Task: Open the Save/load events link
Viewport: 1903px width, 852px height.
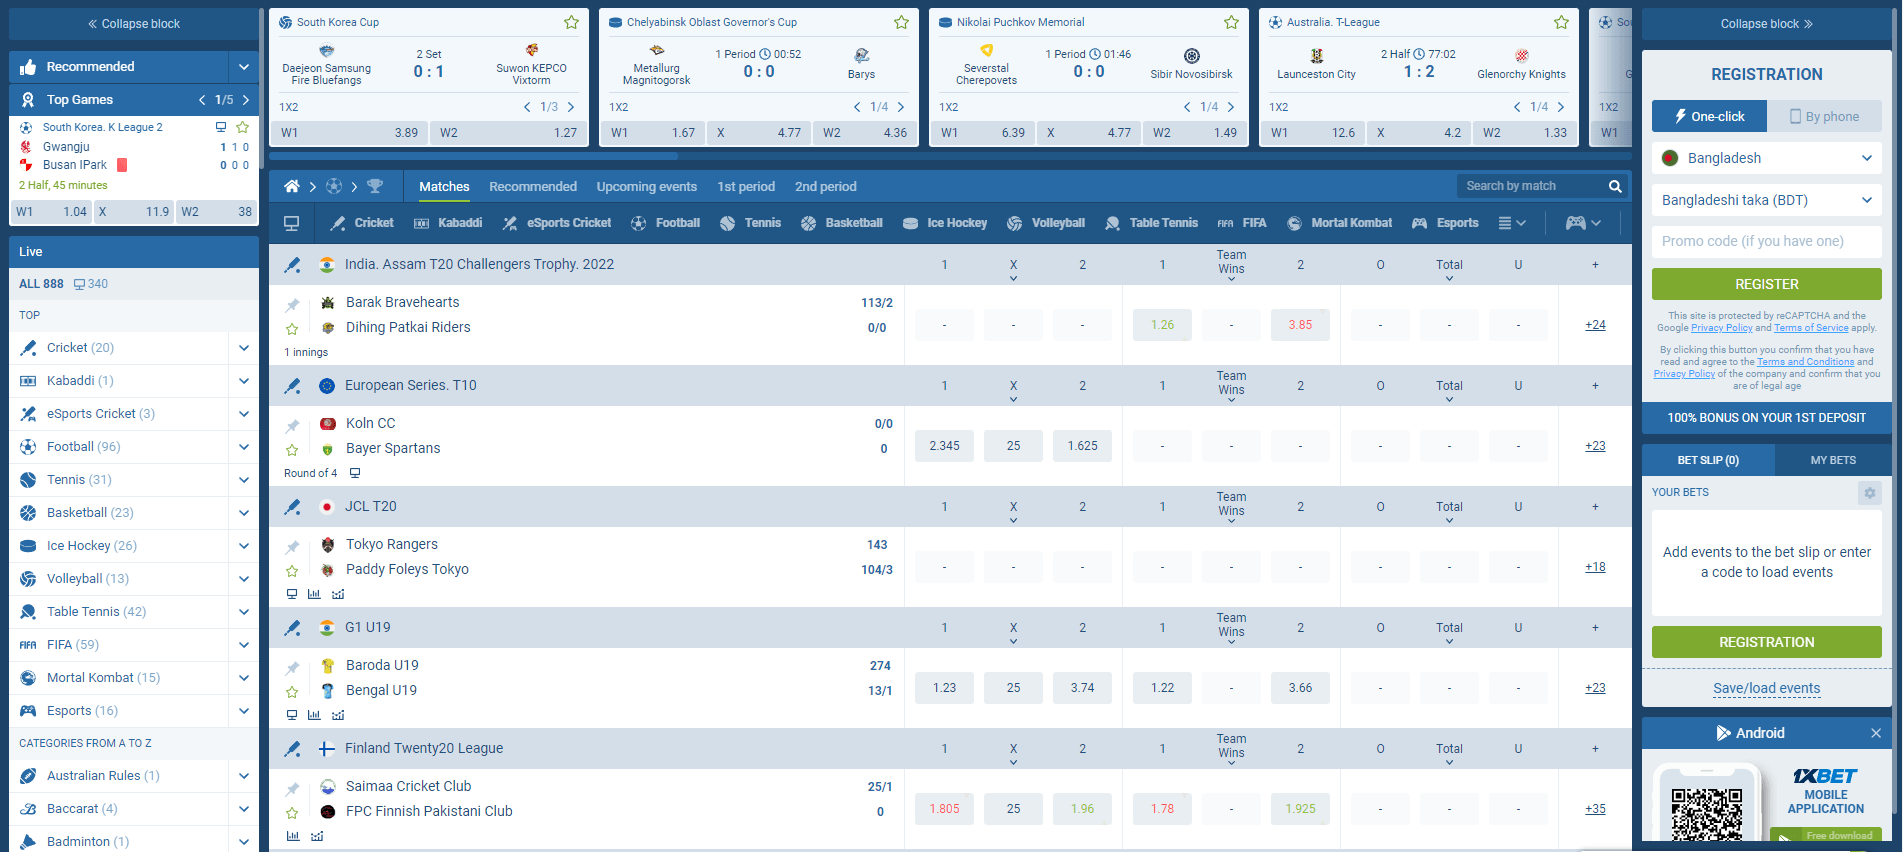Action: tap(1766, 688)
